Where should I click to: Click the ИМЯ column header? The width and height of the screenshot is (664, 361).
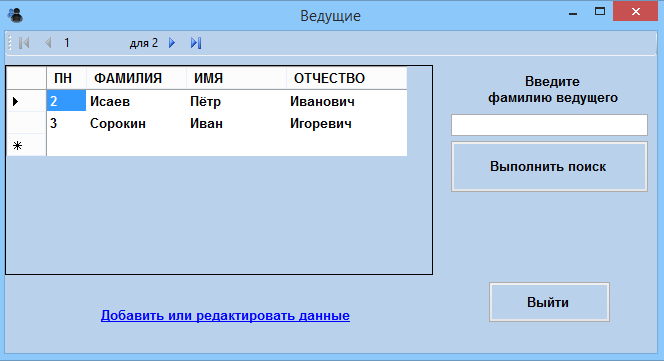click(236, 78)
